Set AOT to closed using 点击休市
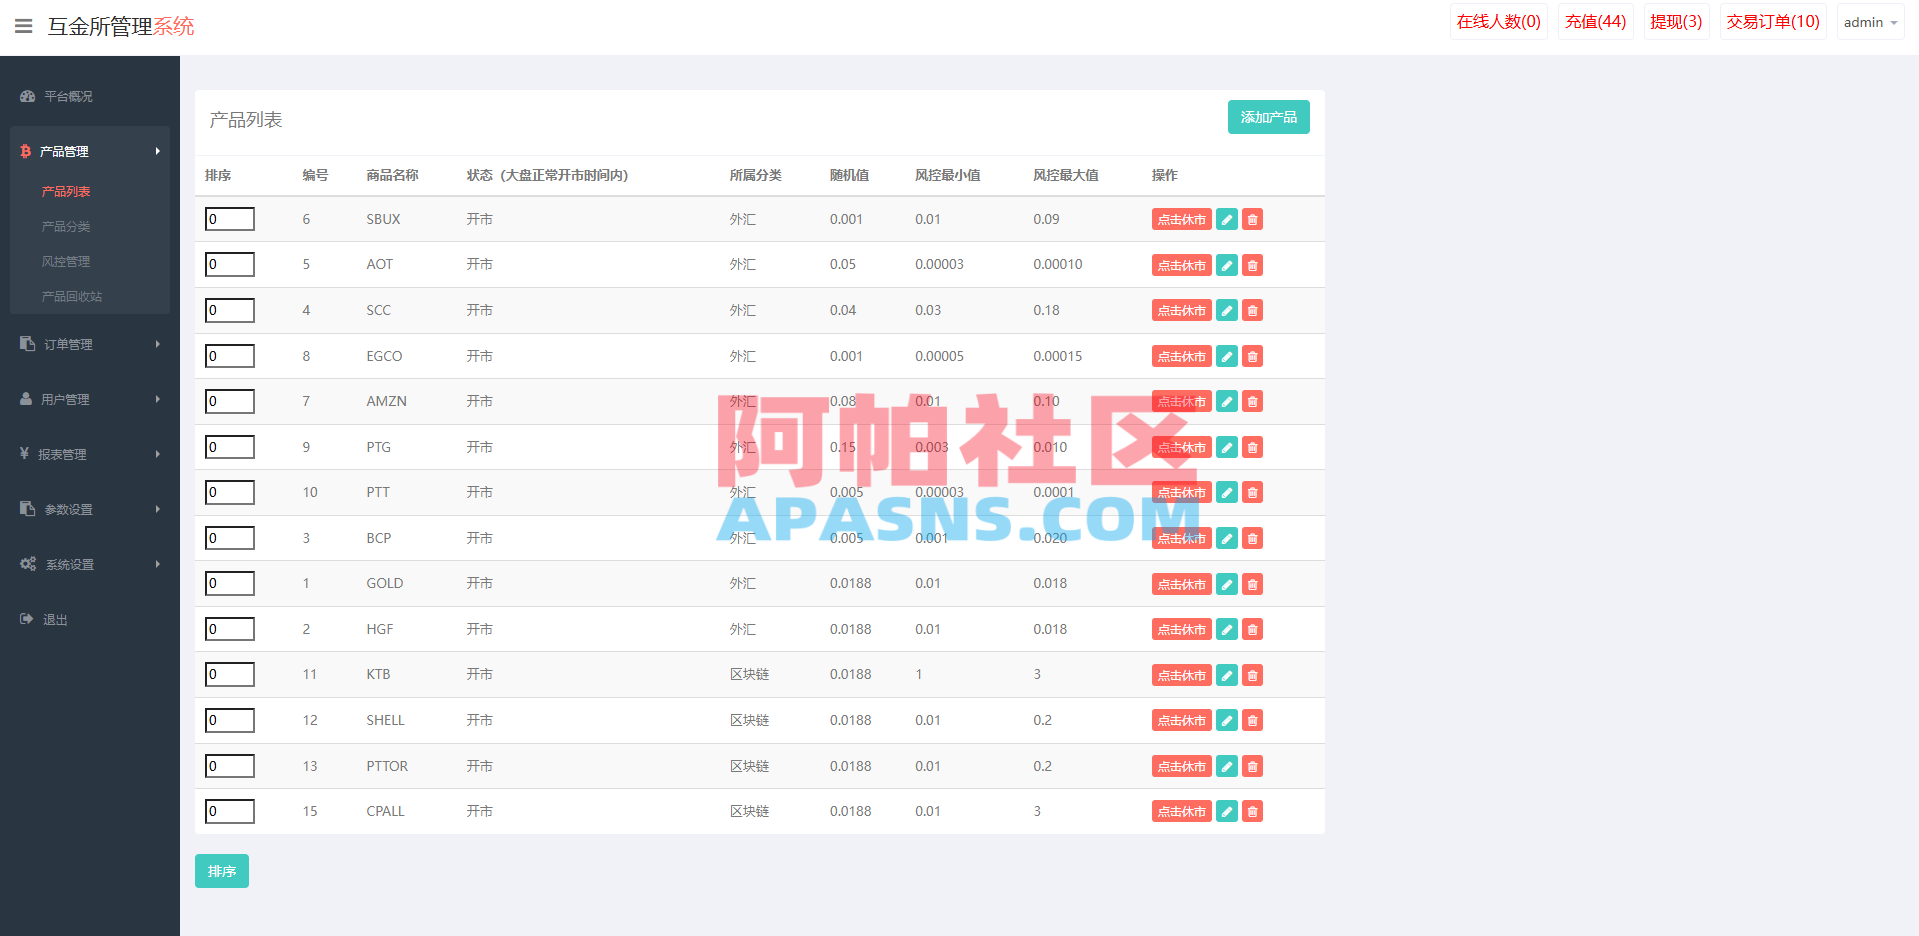The width and height of the screenshot is (1919, 936). 1181,265
